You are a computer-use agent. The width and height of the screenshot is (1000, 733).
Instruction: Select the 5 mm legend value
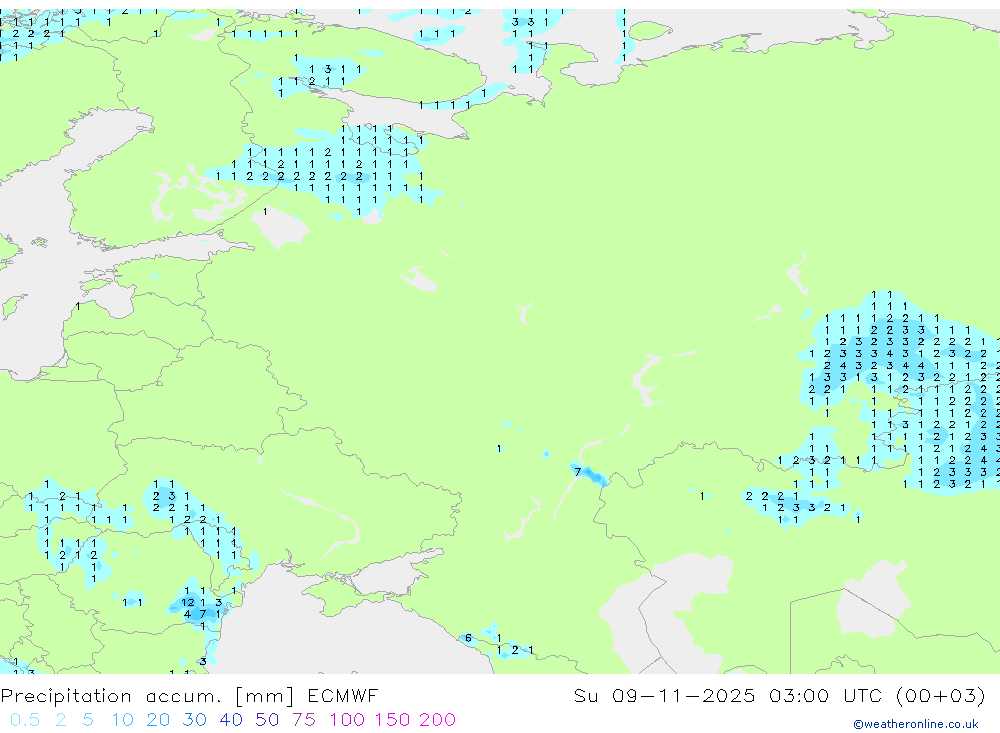click(88, 720)
